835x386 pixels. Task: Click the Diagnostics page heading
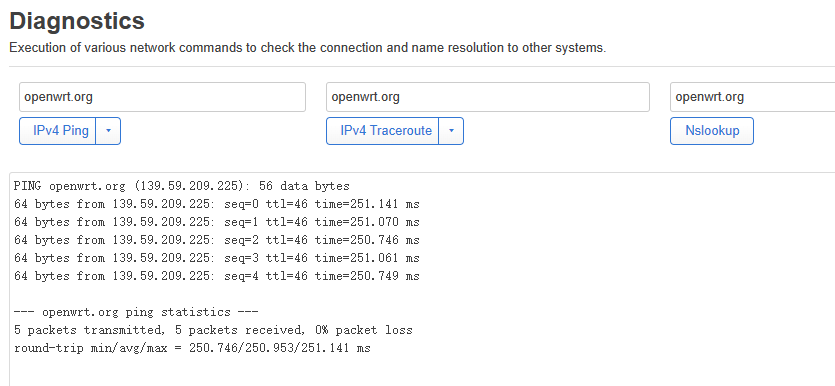[77, 21]
